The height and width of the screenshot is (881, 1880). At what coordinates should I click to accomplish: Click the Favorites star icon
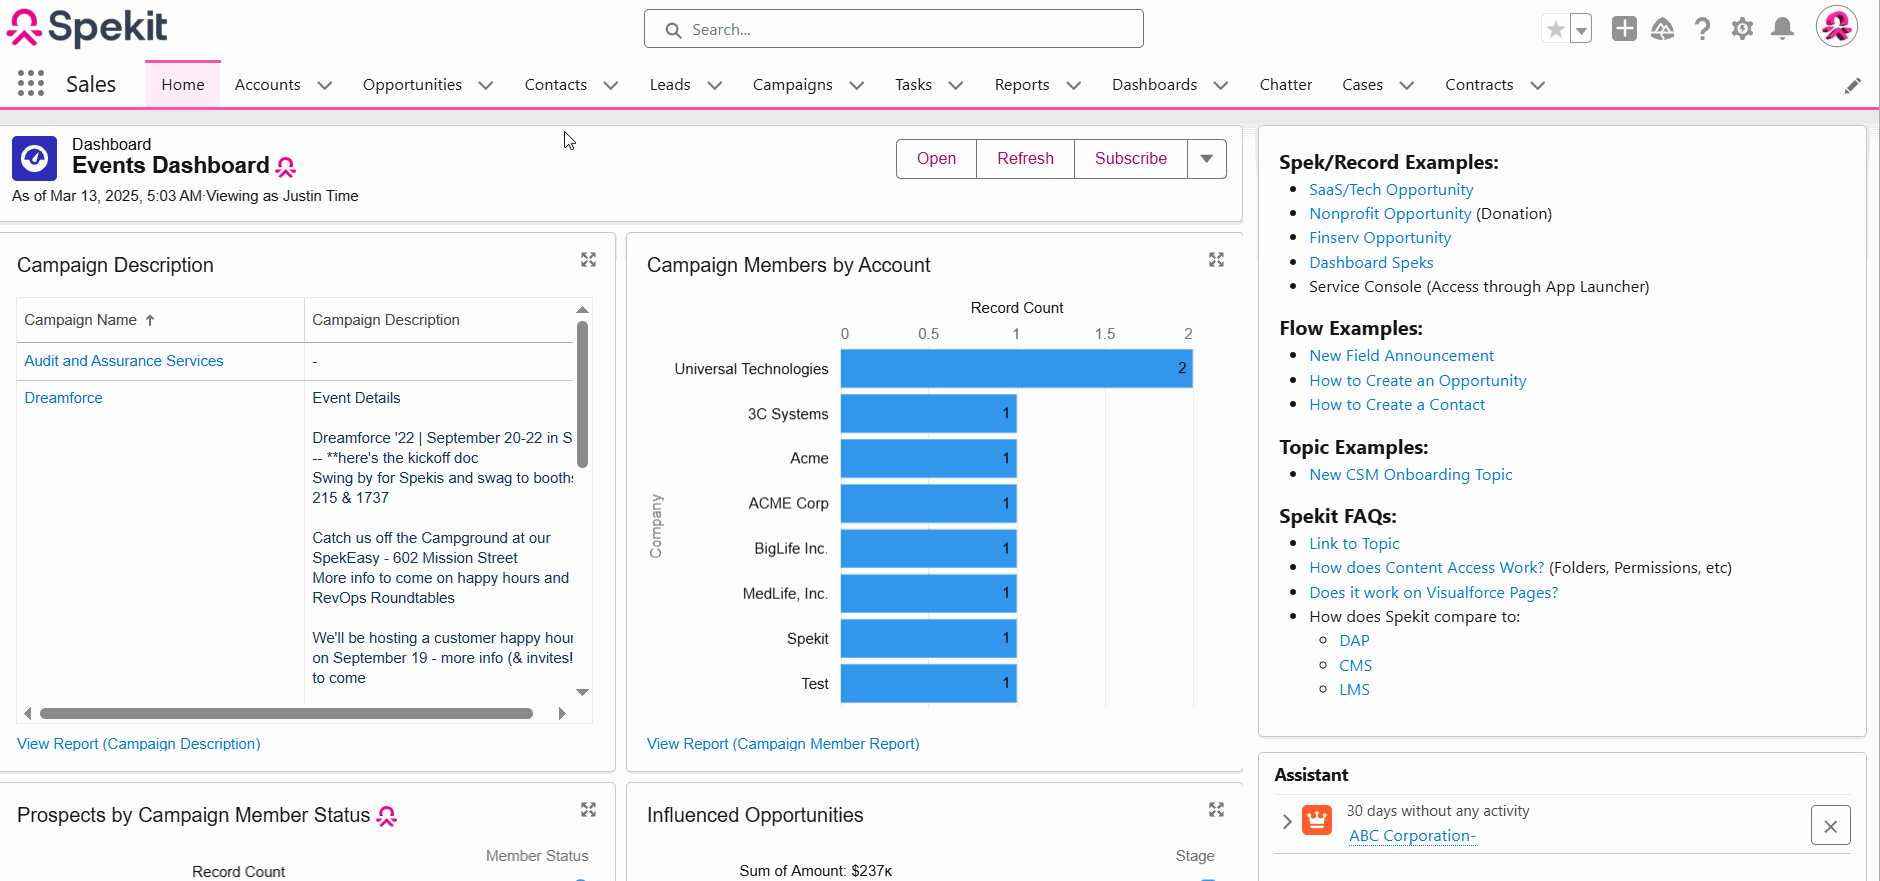tap(1556, 29)
